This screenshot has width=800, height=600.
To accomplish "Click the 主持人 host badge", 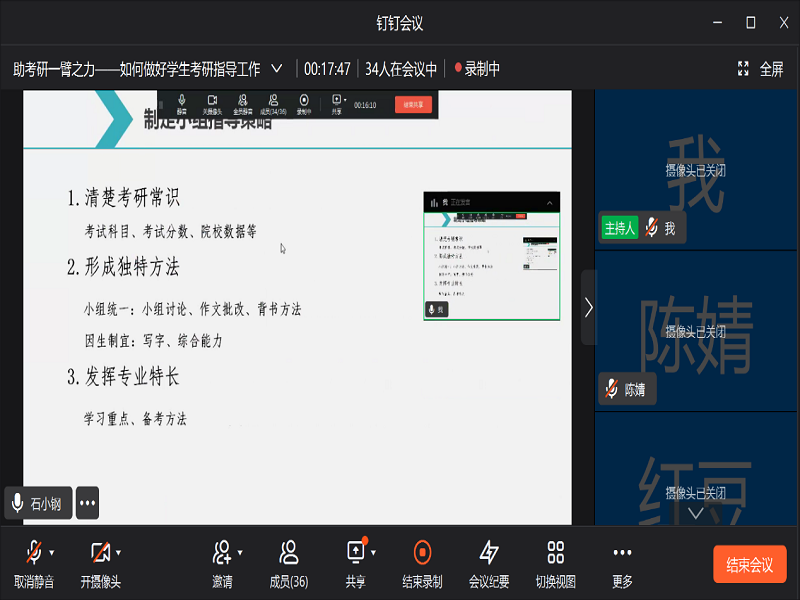I will click(619, 228).
